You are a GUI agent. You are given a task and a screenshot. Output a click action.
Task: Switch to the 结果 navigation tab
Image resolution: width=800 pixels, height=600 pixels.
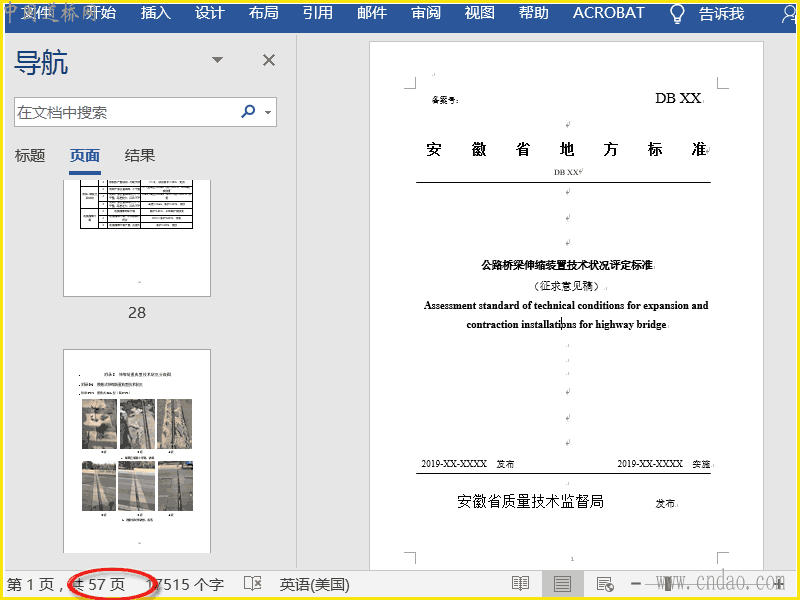(x=139, y=155)
